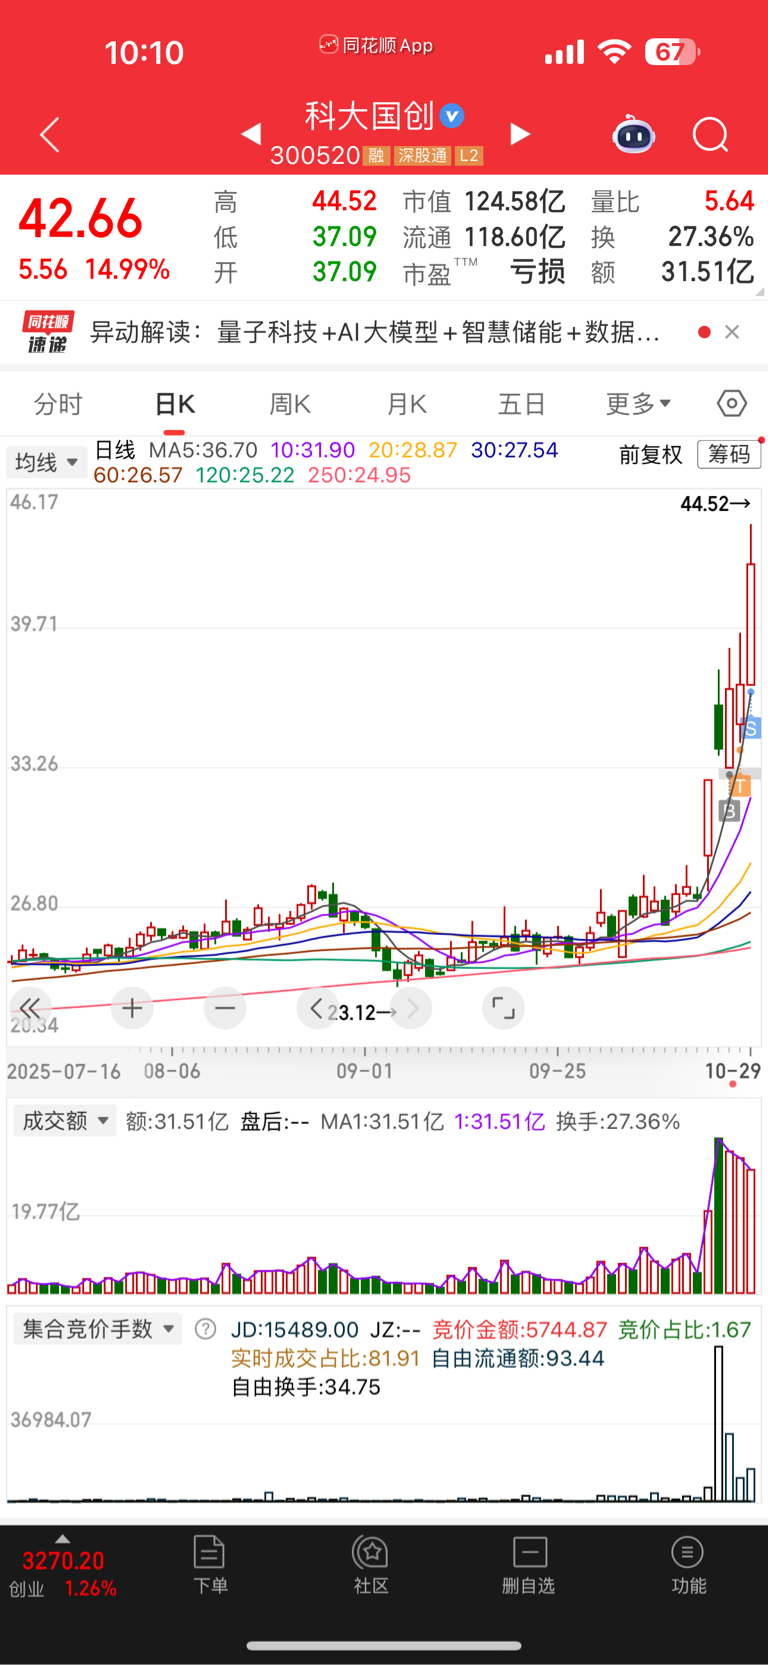
Task: Dismiss the 异动解读 news banner
Action: [732, 332]
